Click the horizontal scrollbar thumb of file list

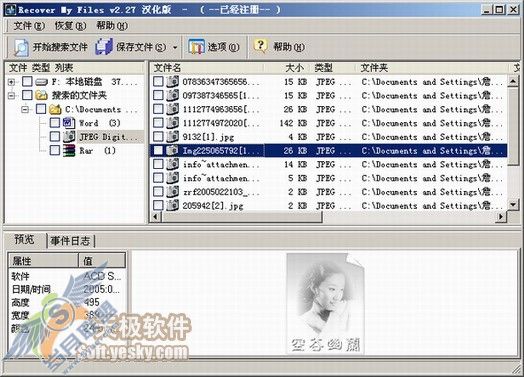[241, 217]
